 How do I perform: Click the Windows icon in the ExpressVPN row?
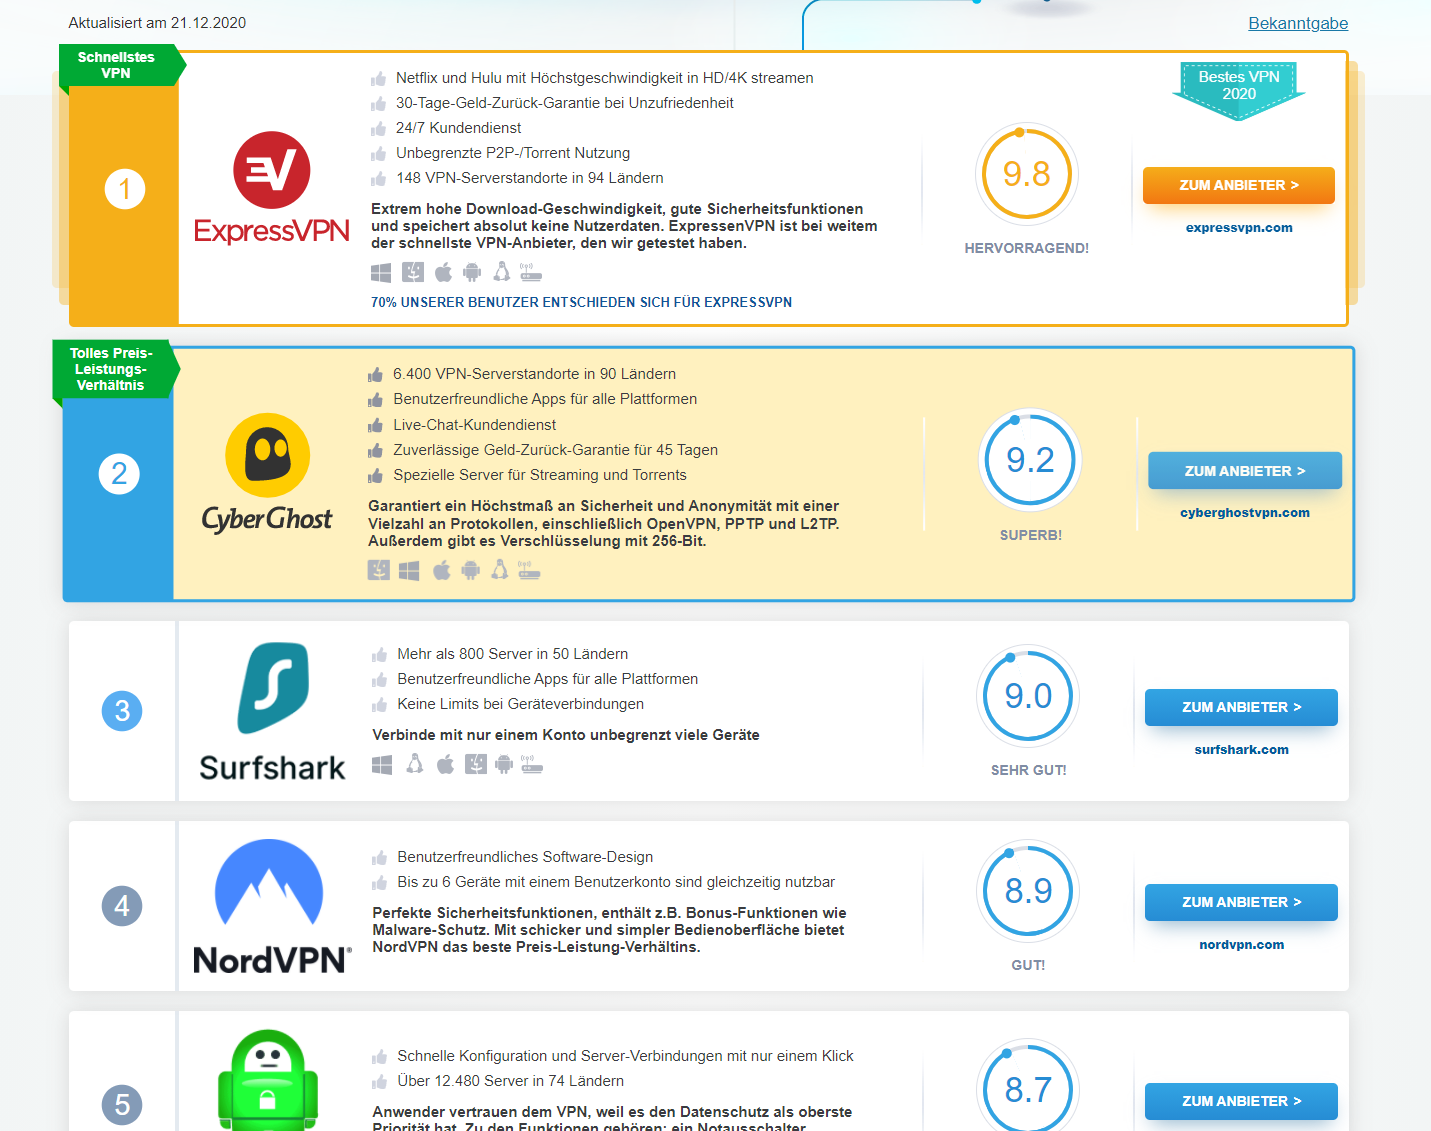381,273
